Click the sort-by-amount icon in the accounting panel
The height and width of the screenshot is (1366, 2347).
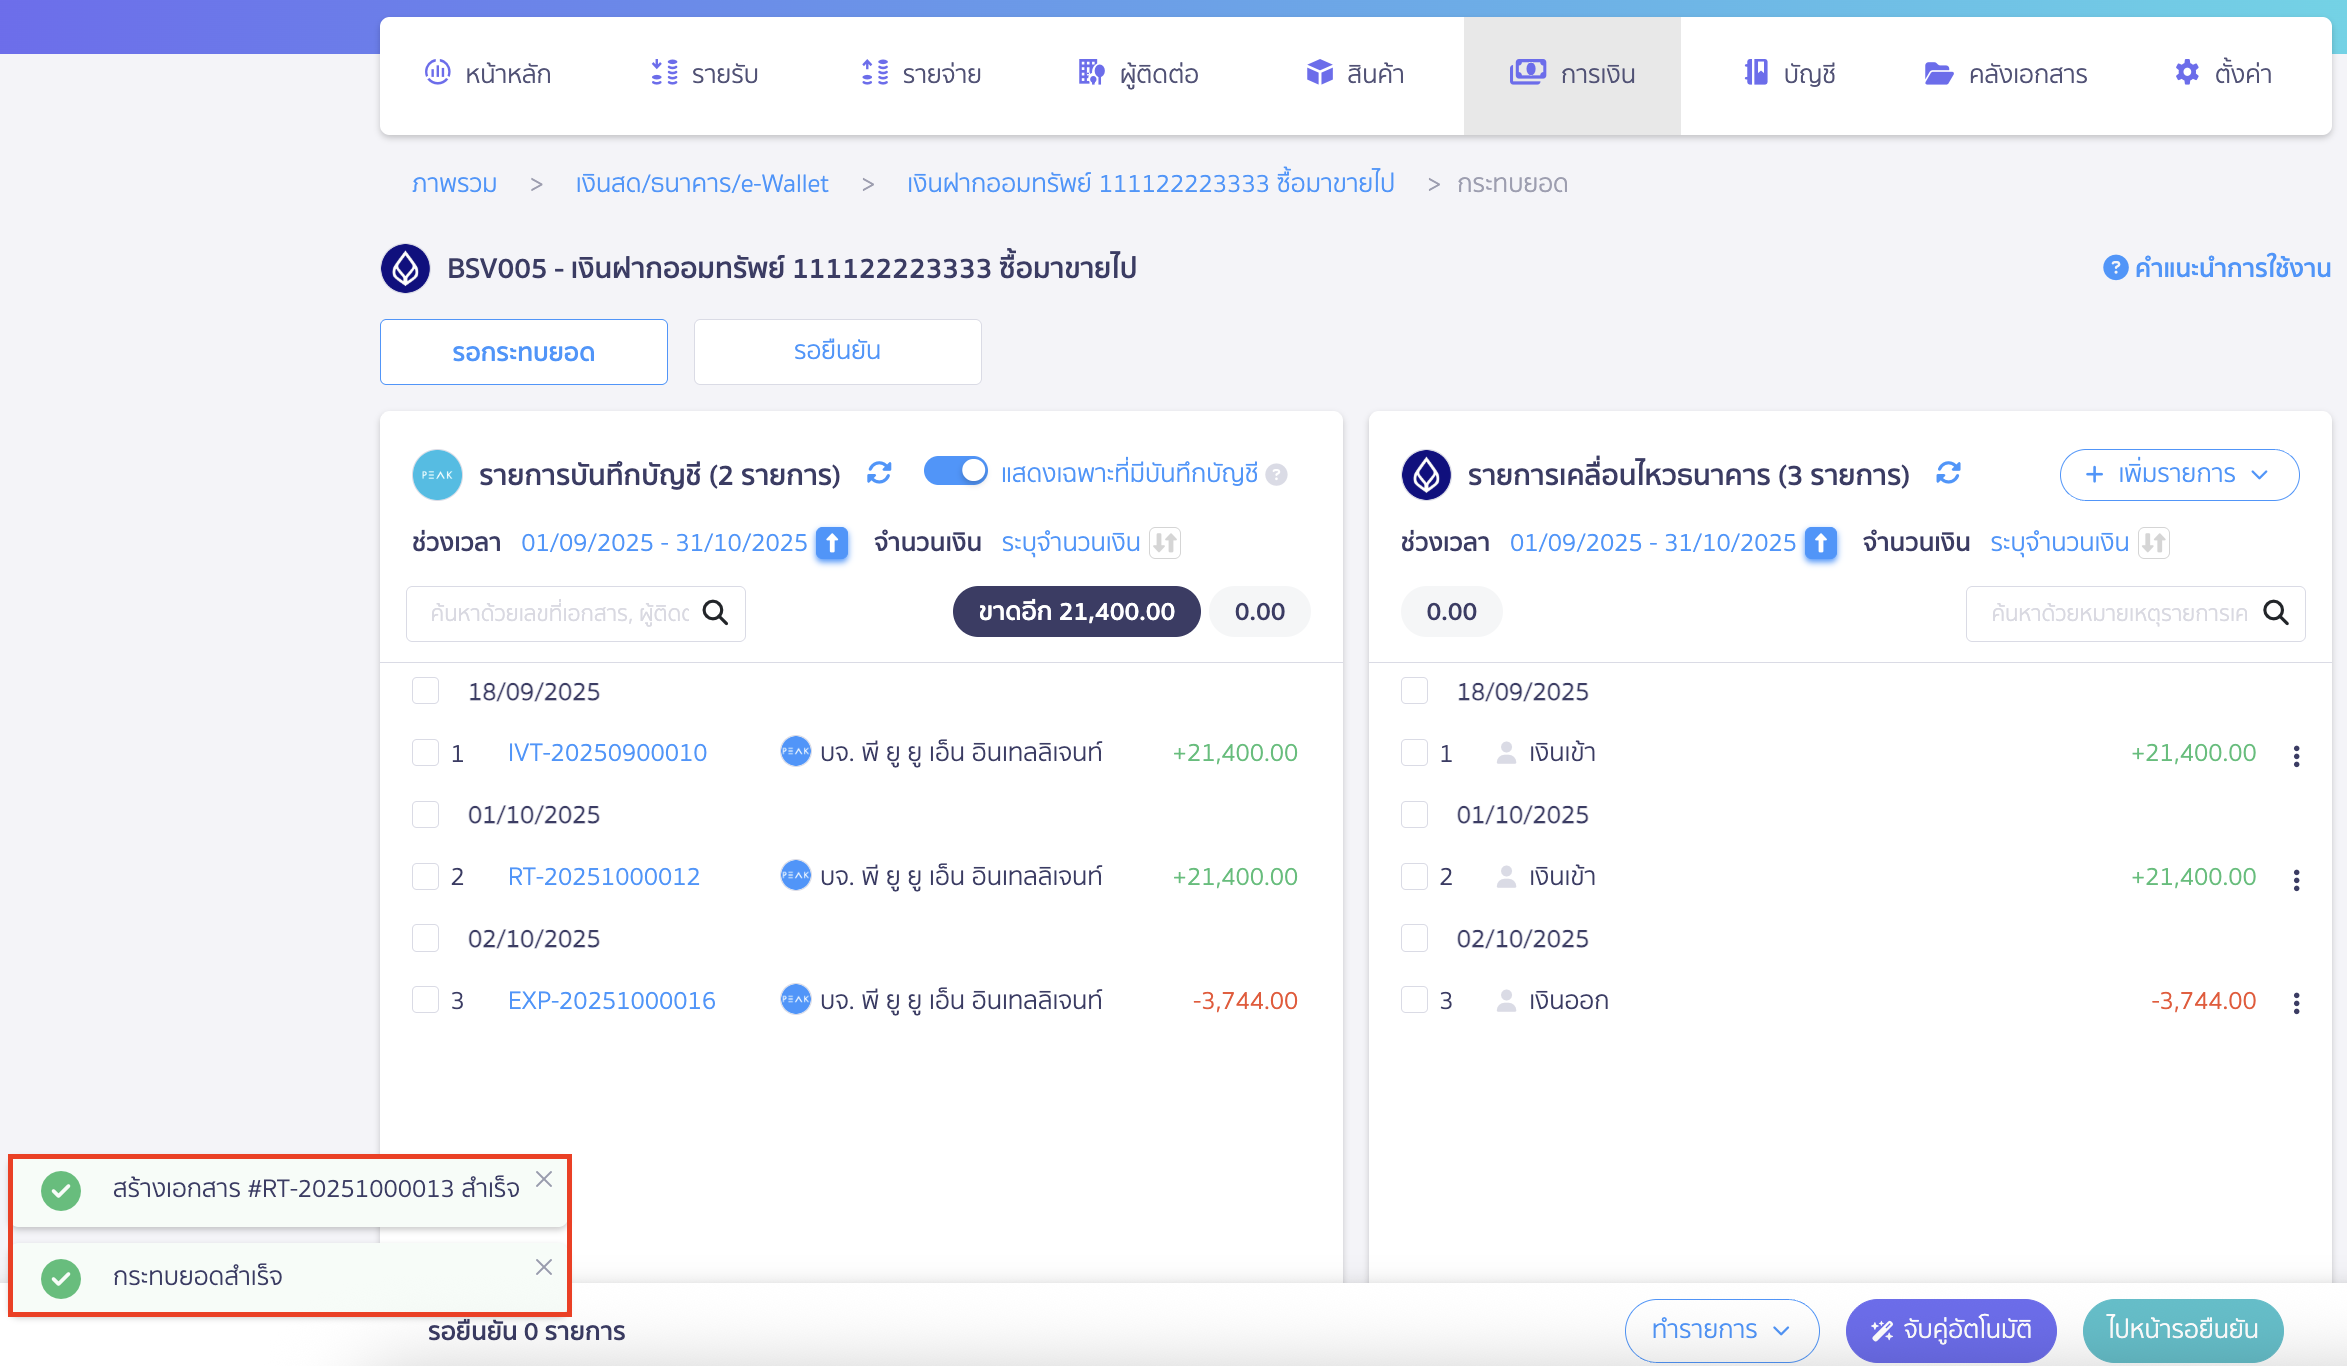[x=1165, y=543]
